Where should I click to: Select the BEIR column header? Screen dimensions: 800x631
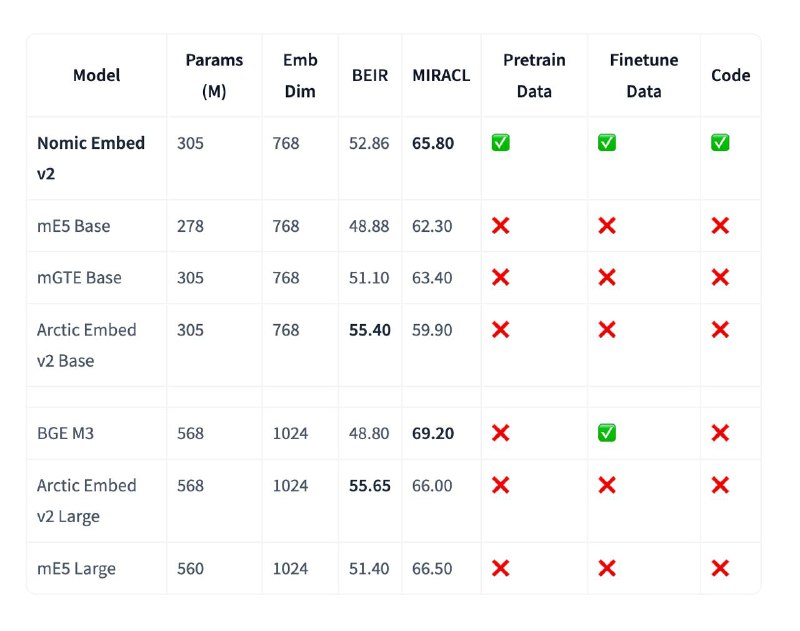[x=370, y=75]
